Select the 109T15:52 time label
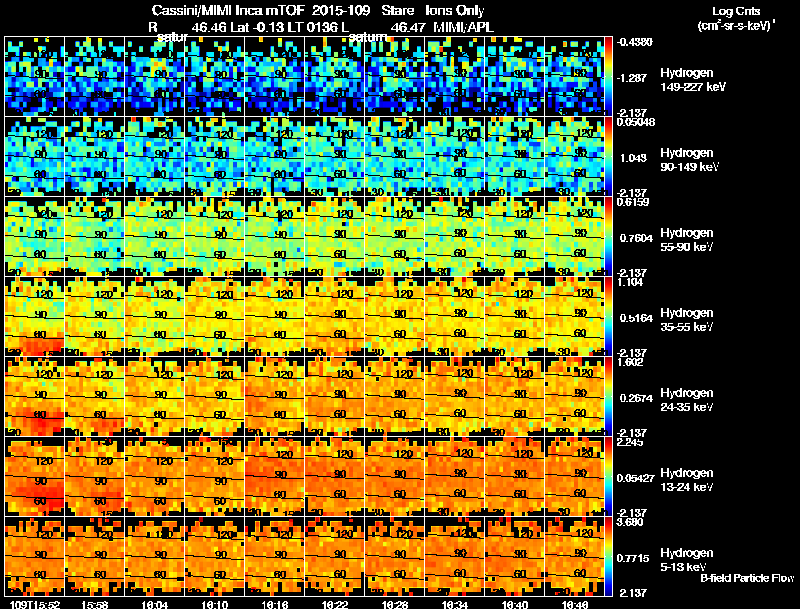800x609 pixels. tap(34, 604)
